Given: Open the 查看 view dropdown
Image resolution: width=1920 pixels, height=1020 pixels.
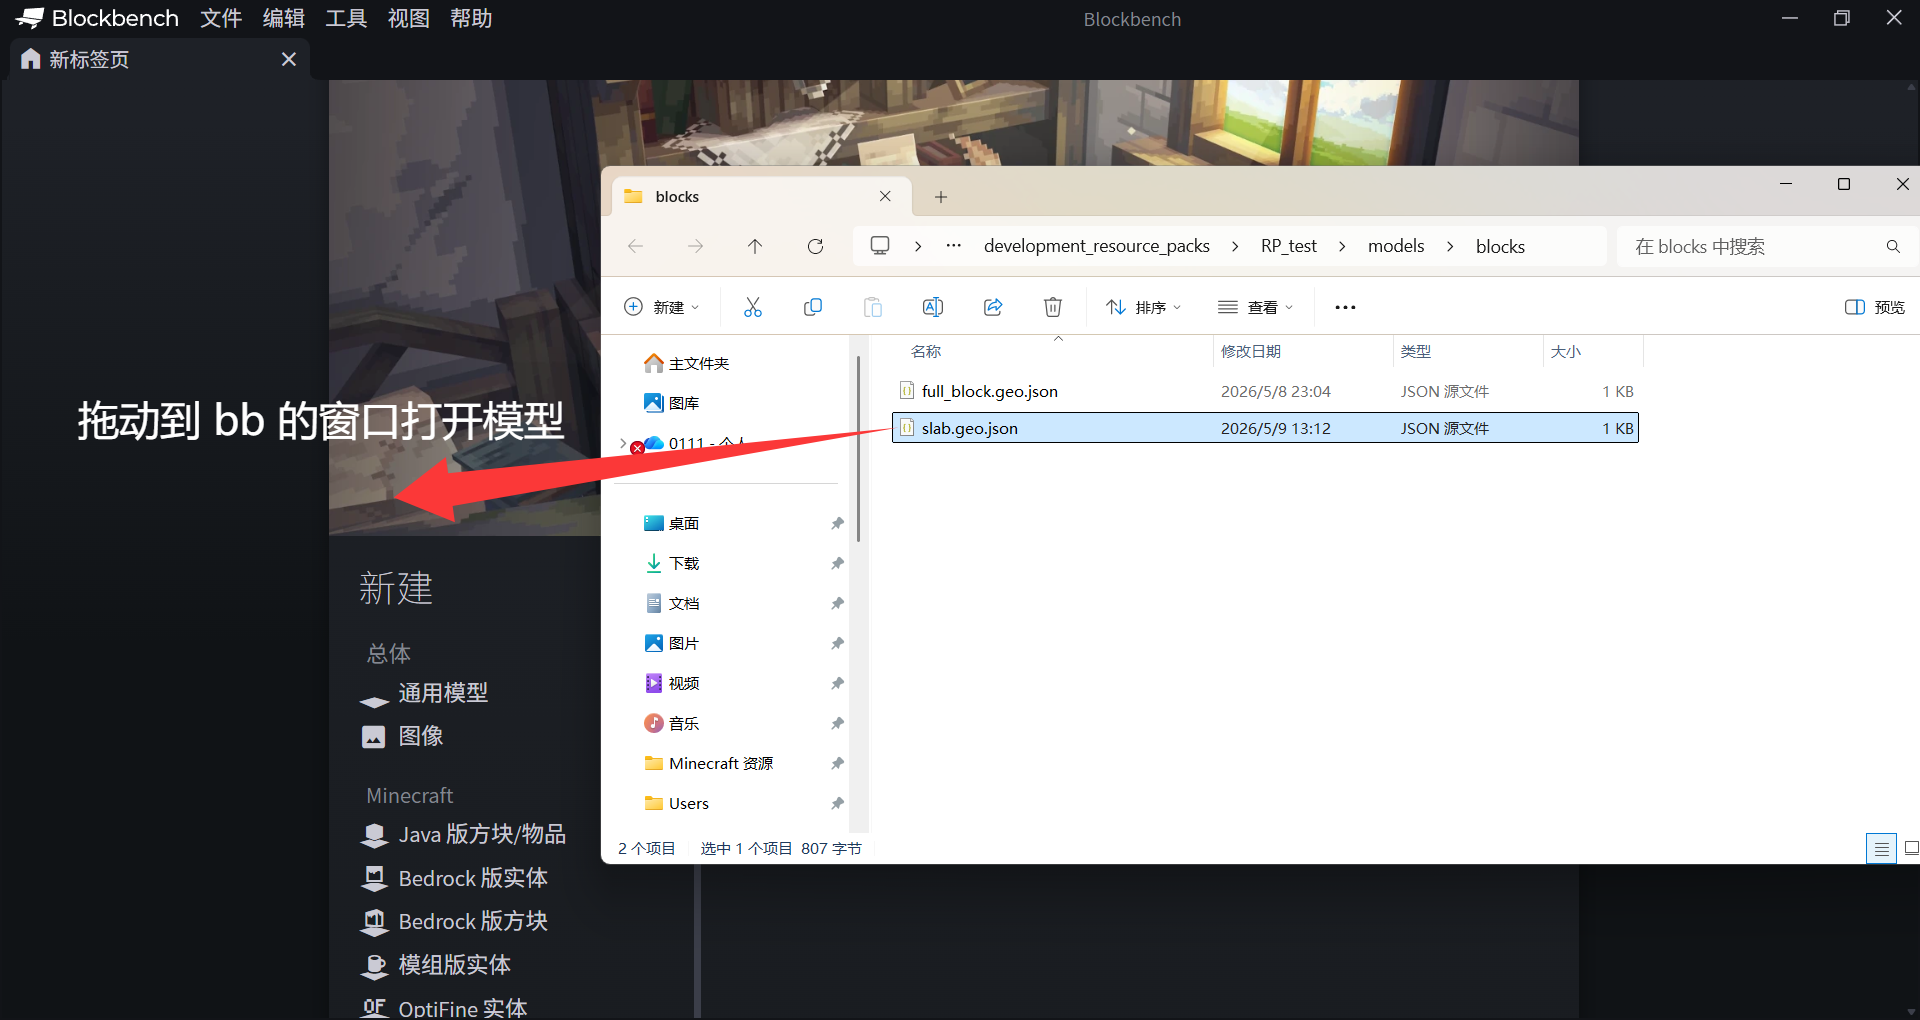Looking at the screenshot, I should coord(1256,307).
